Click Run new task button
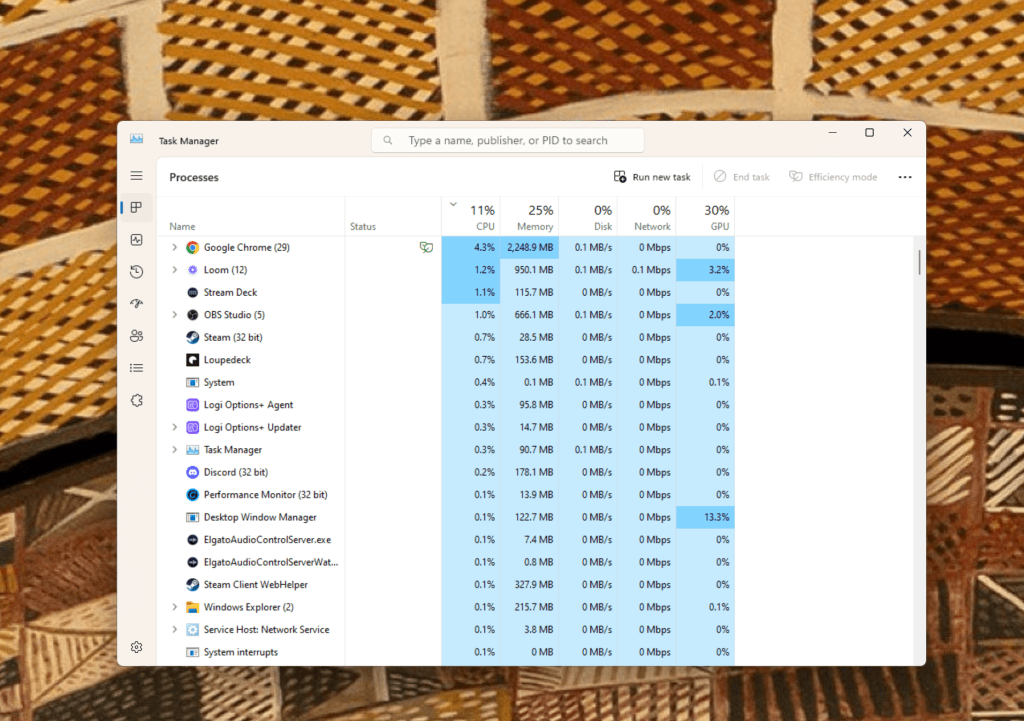Viewport: 1024px width, 721px height. point(652,177)
